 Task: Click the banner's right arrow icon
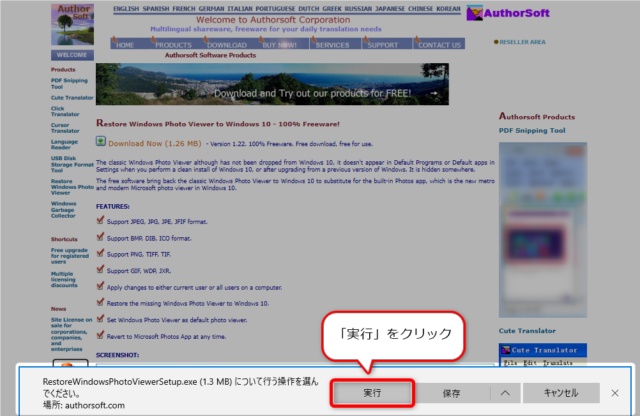[433, 93]
